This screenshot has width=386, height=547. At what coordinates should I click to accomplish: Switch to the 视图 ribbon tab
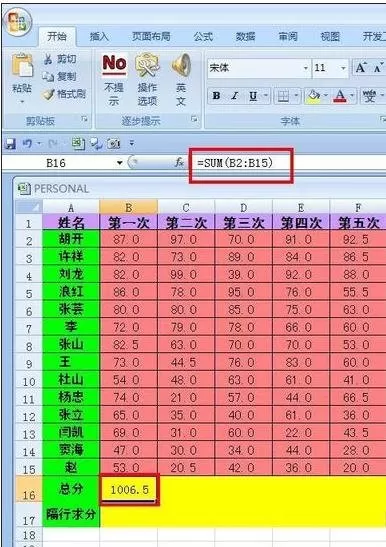coord(330,36)
